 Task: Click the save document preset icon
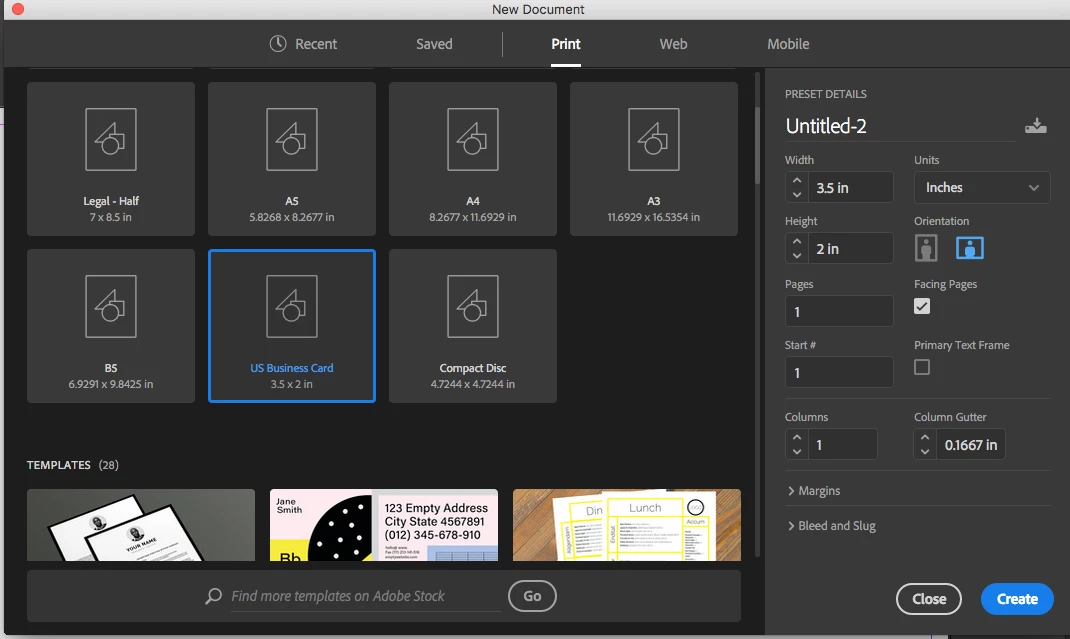(1035, 126)
